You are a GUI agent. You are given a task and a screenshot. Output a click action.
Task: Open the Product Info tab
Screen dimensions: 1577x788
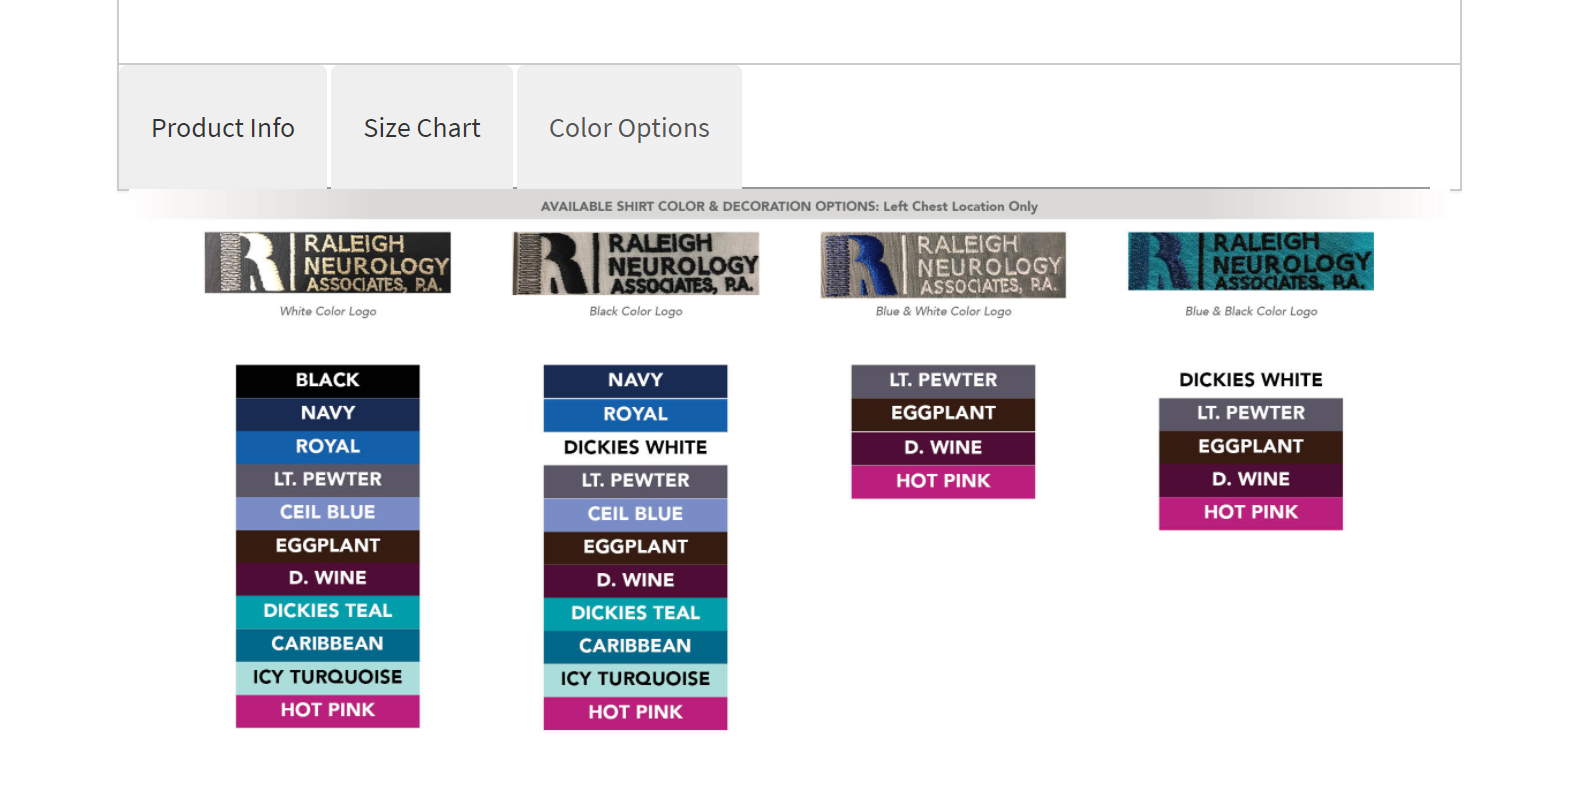(222, 127)
